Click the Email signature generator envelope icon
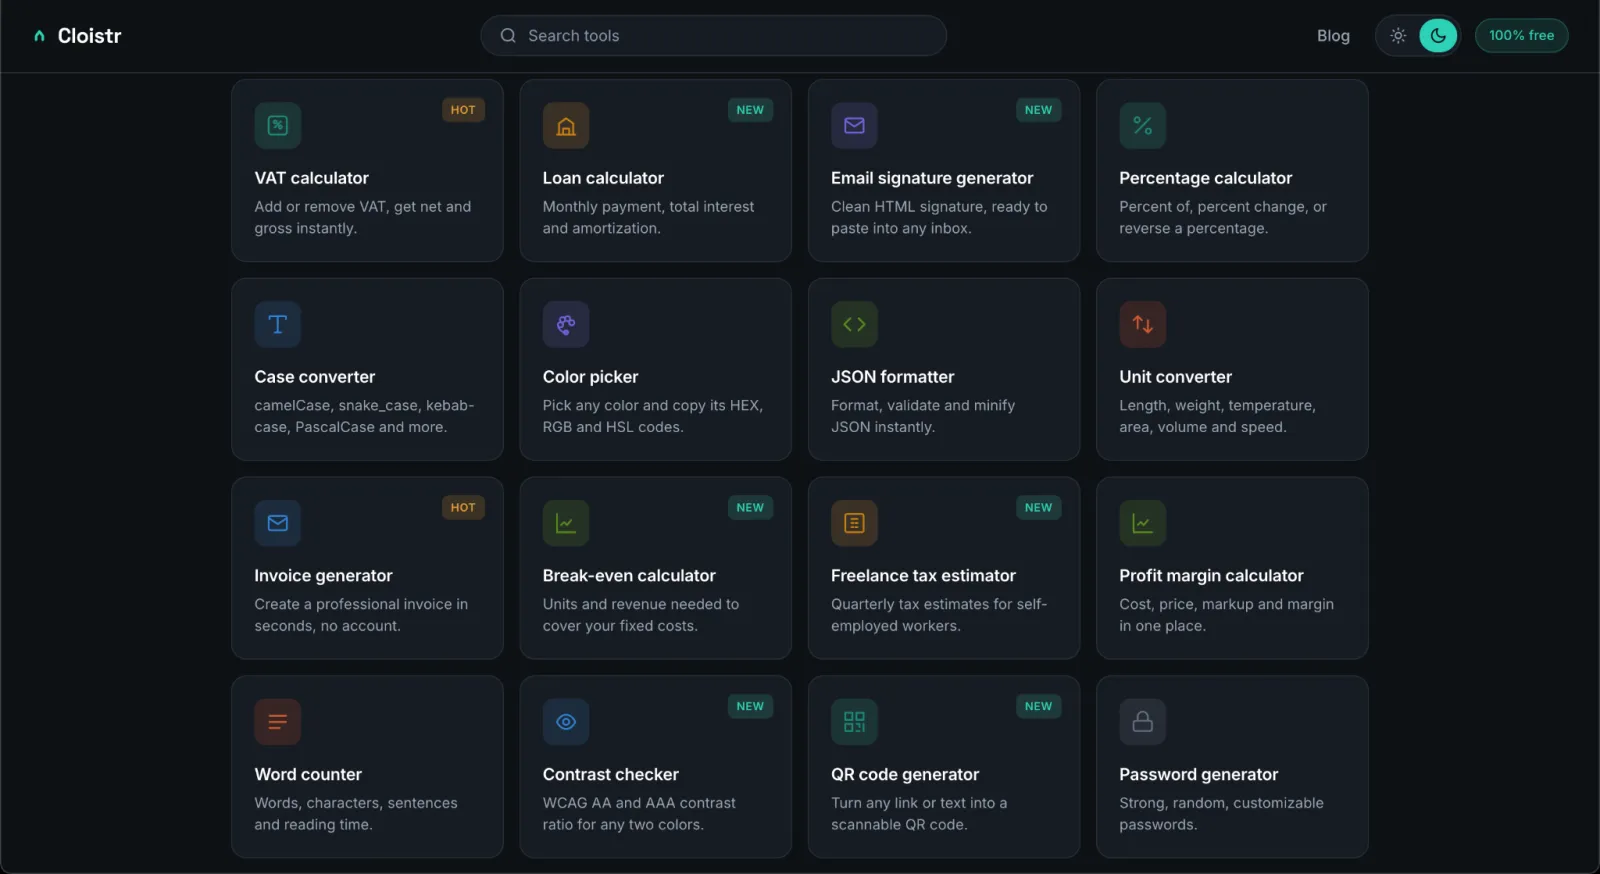Screen dimensions: 1600x874 point(854,125)
